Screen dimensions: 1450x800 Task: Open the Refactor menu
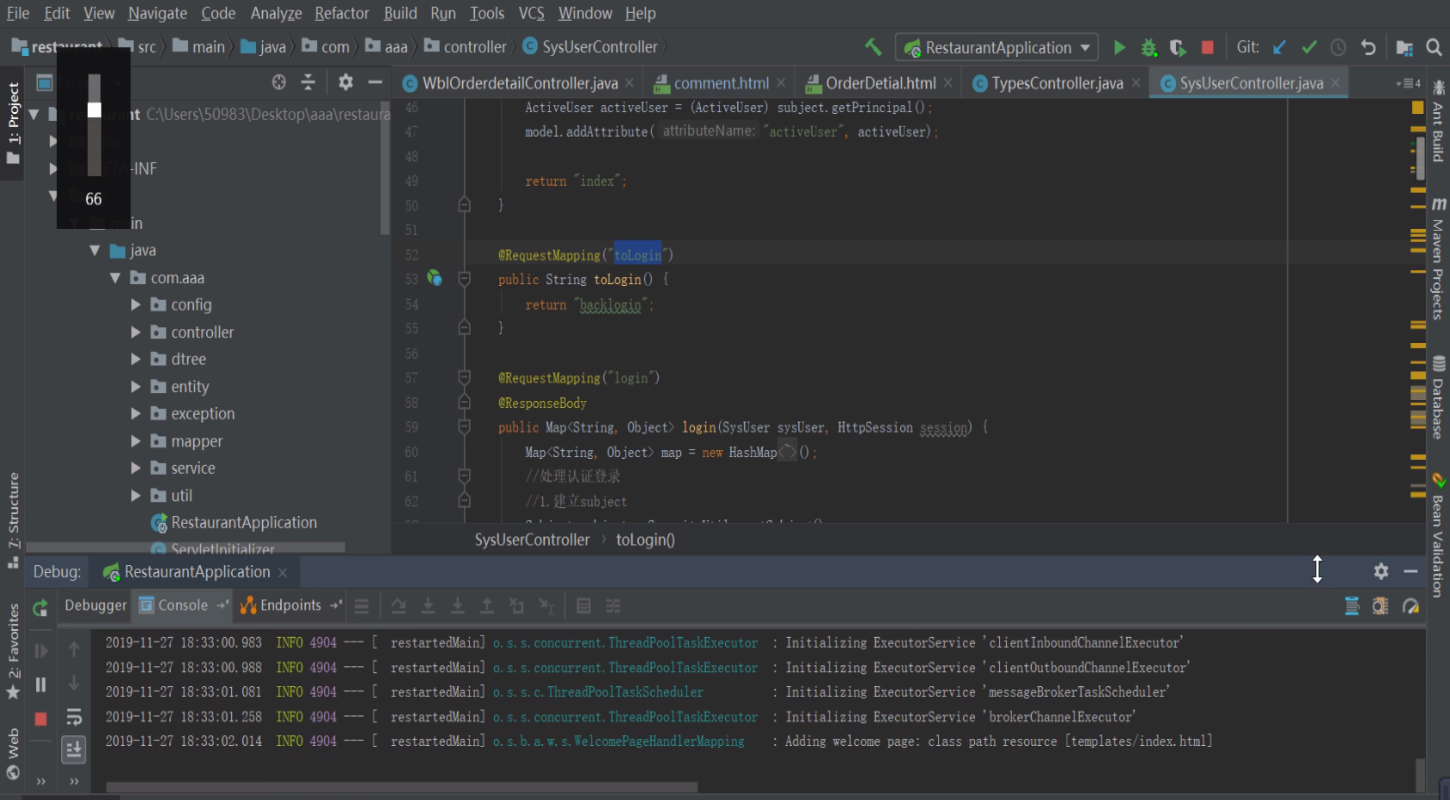(x=342, y=13)
